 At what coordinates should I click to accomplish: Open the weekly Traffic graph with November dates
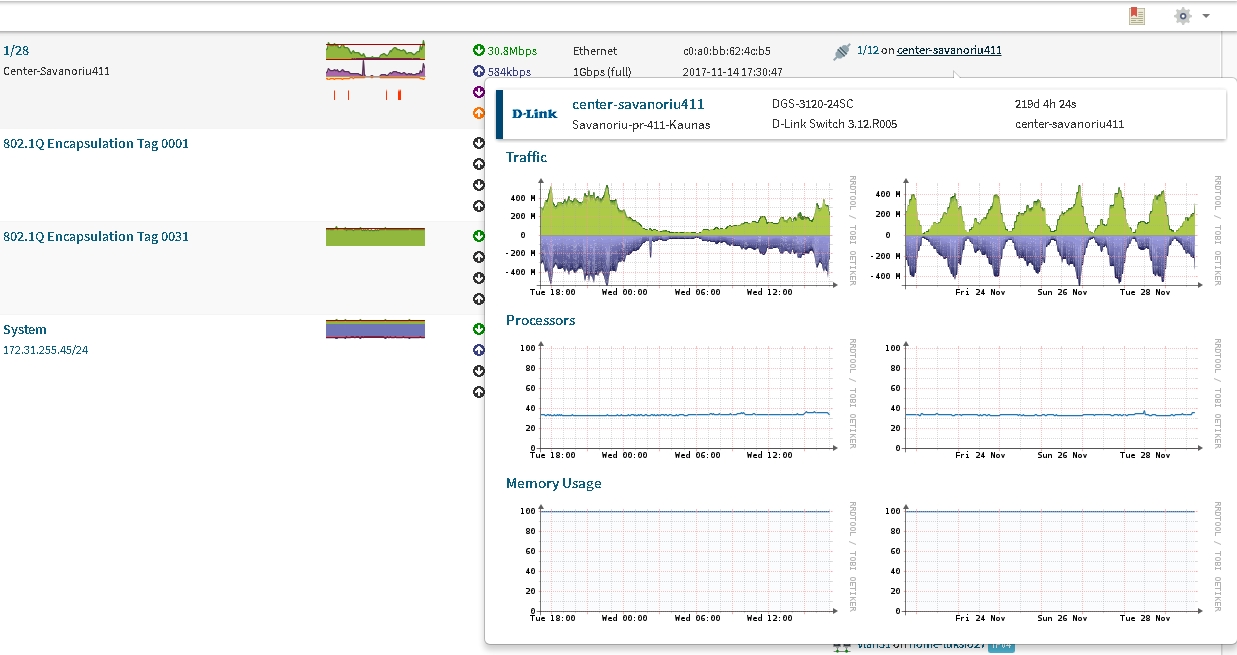pos(1049,236)
